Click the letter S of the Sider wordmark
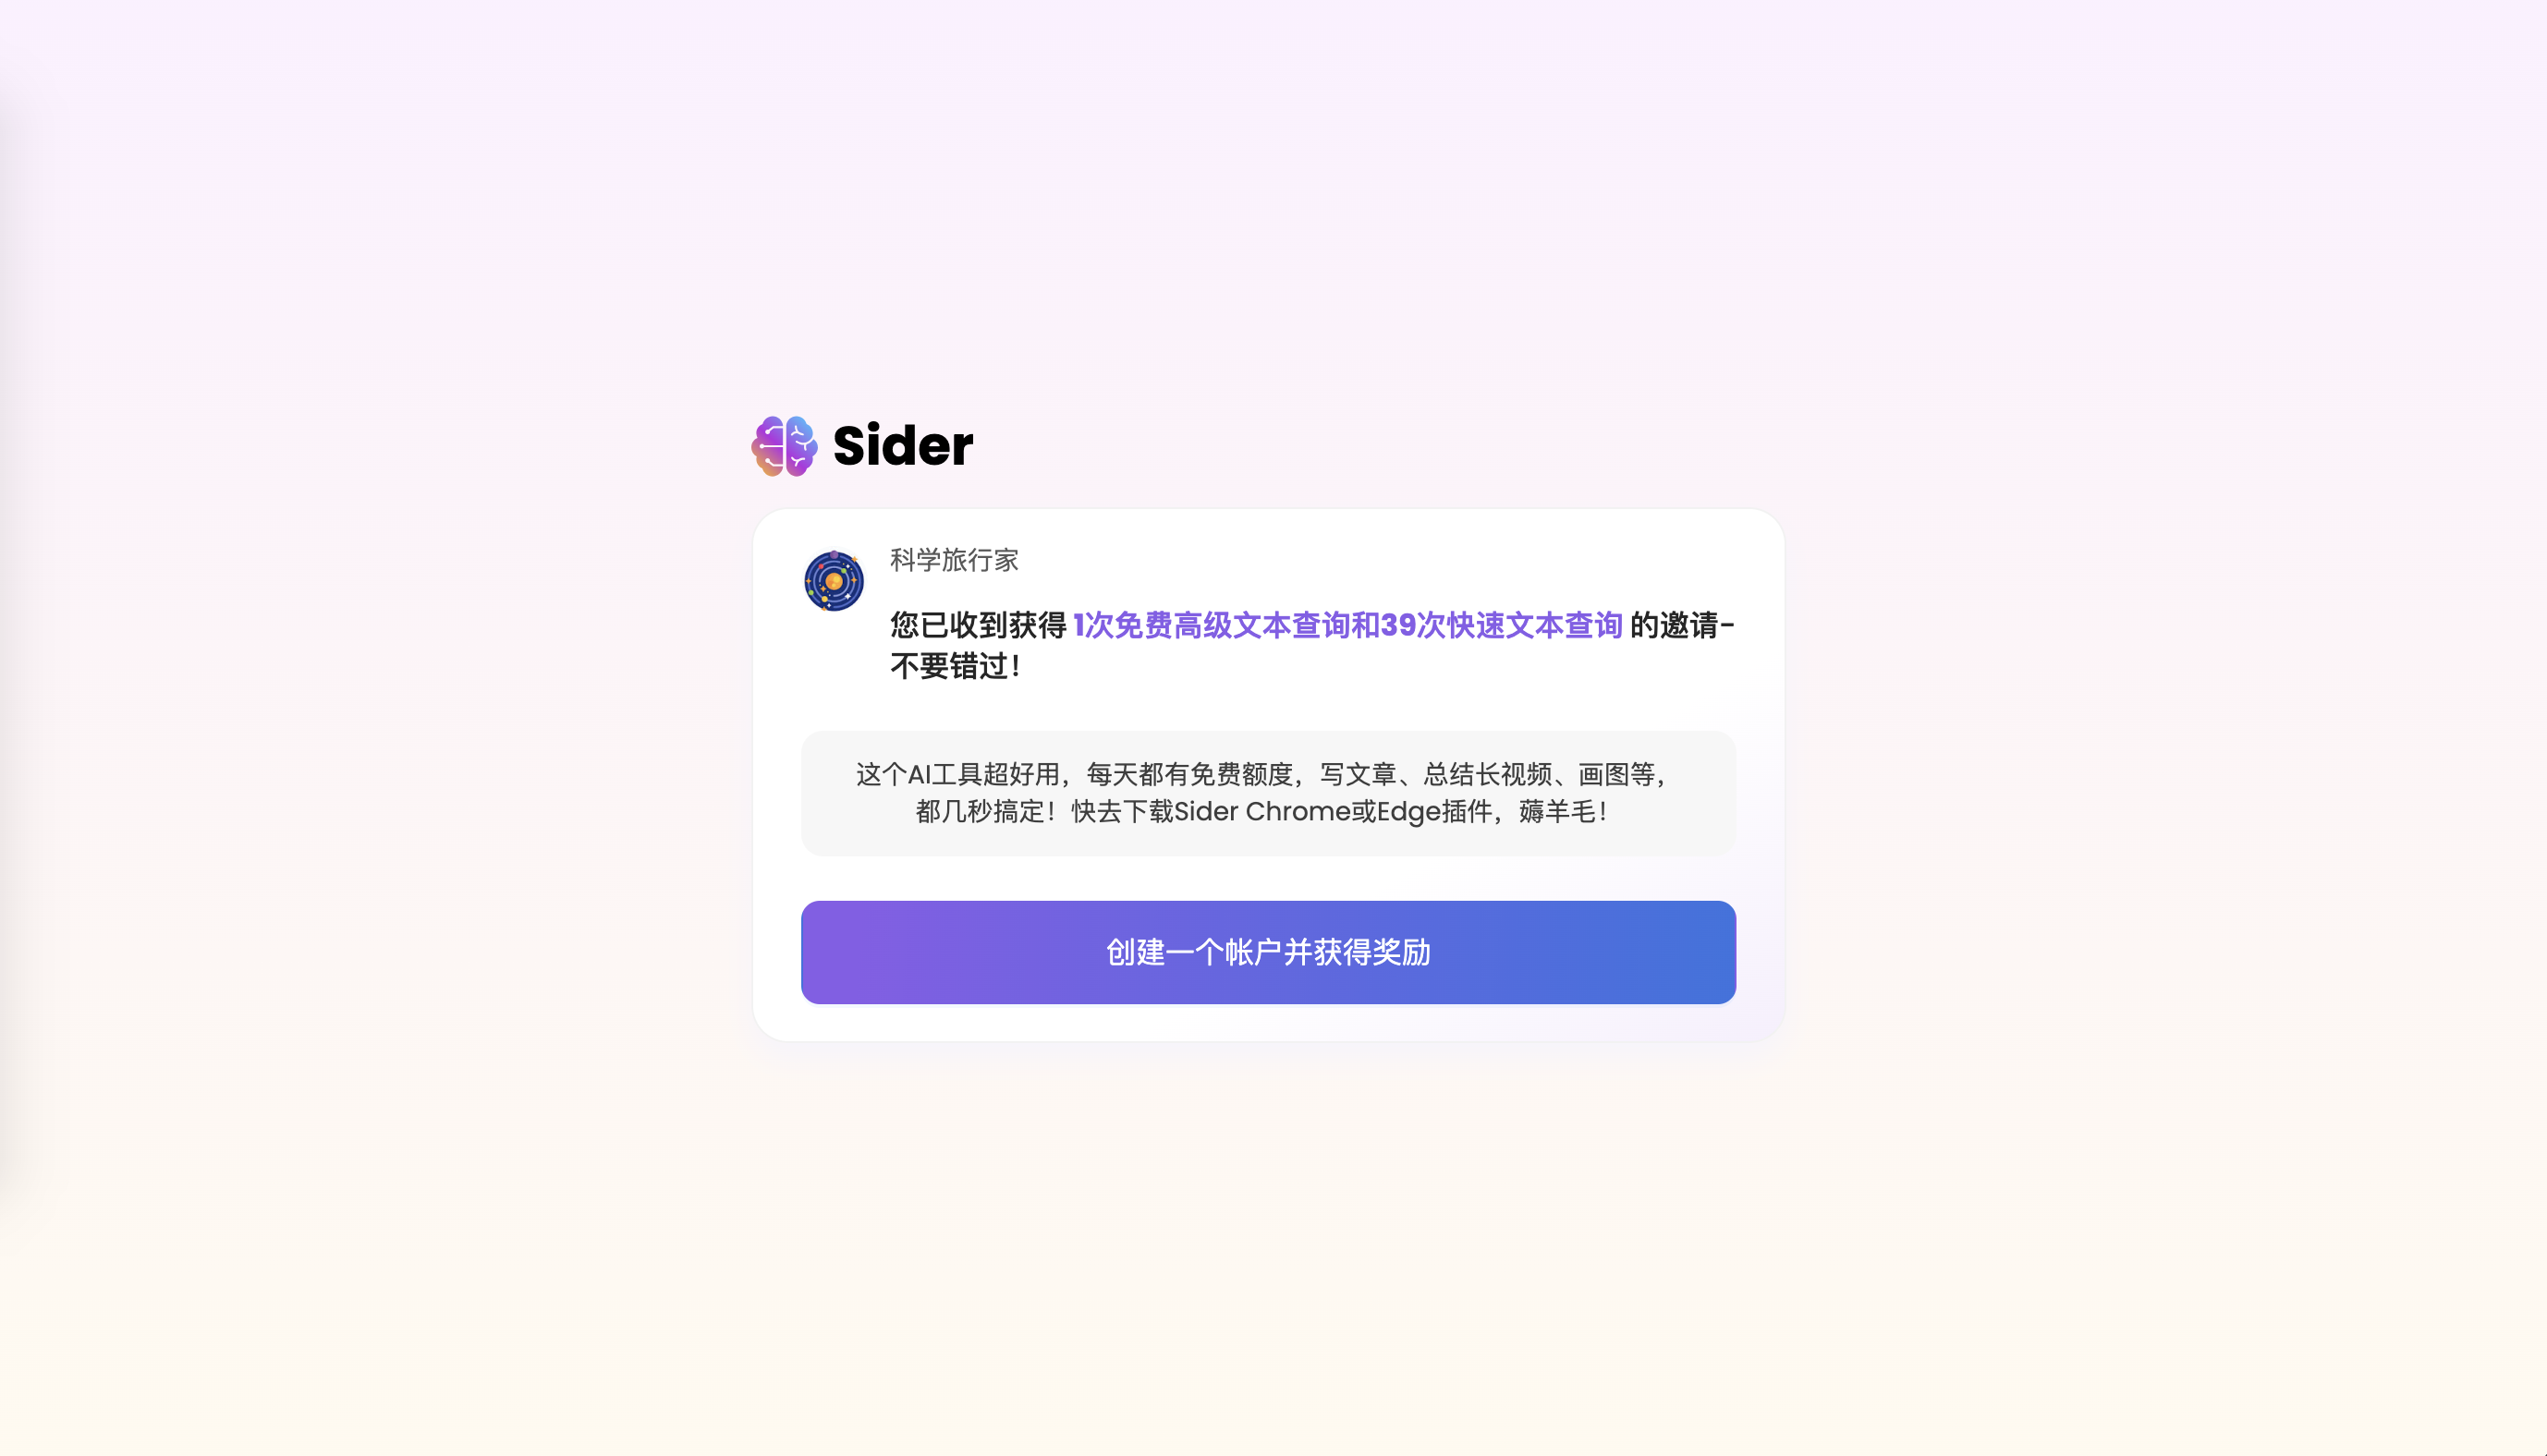Screen dimensions: 2547x1456 (x=849, y=446)
